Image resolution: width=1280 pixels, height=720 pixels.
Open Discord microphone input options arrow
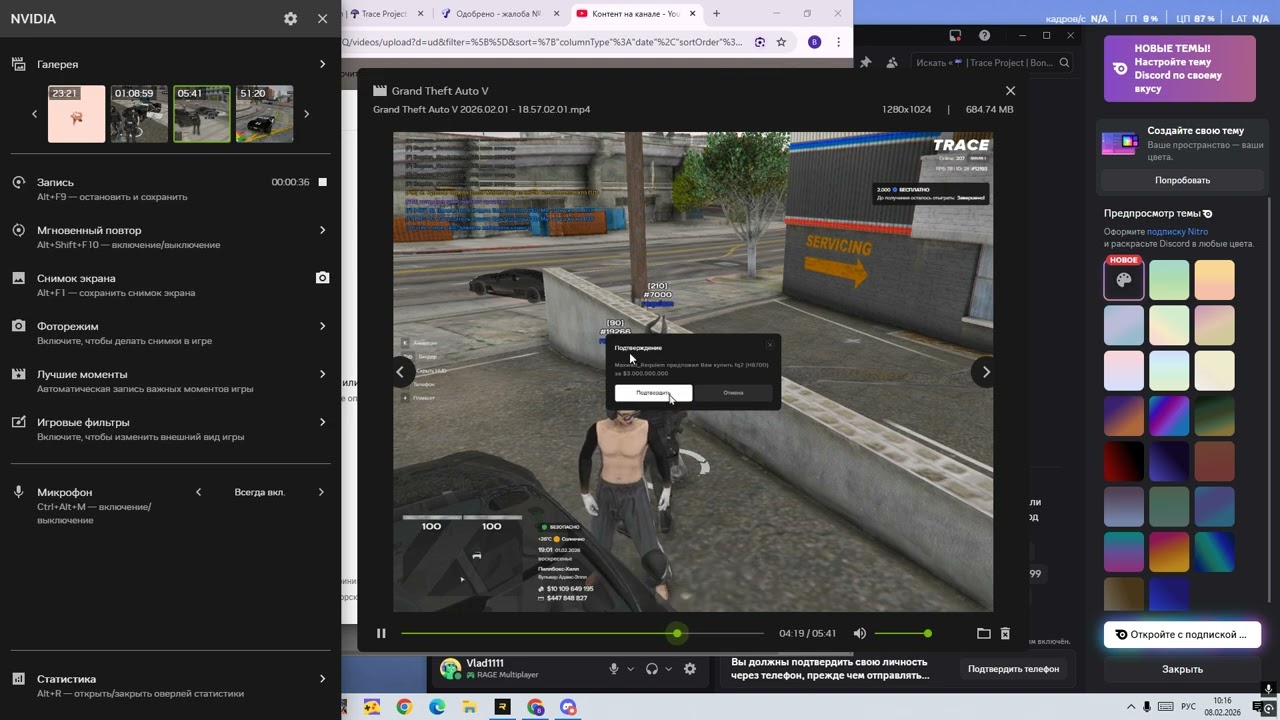point(630,669)
